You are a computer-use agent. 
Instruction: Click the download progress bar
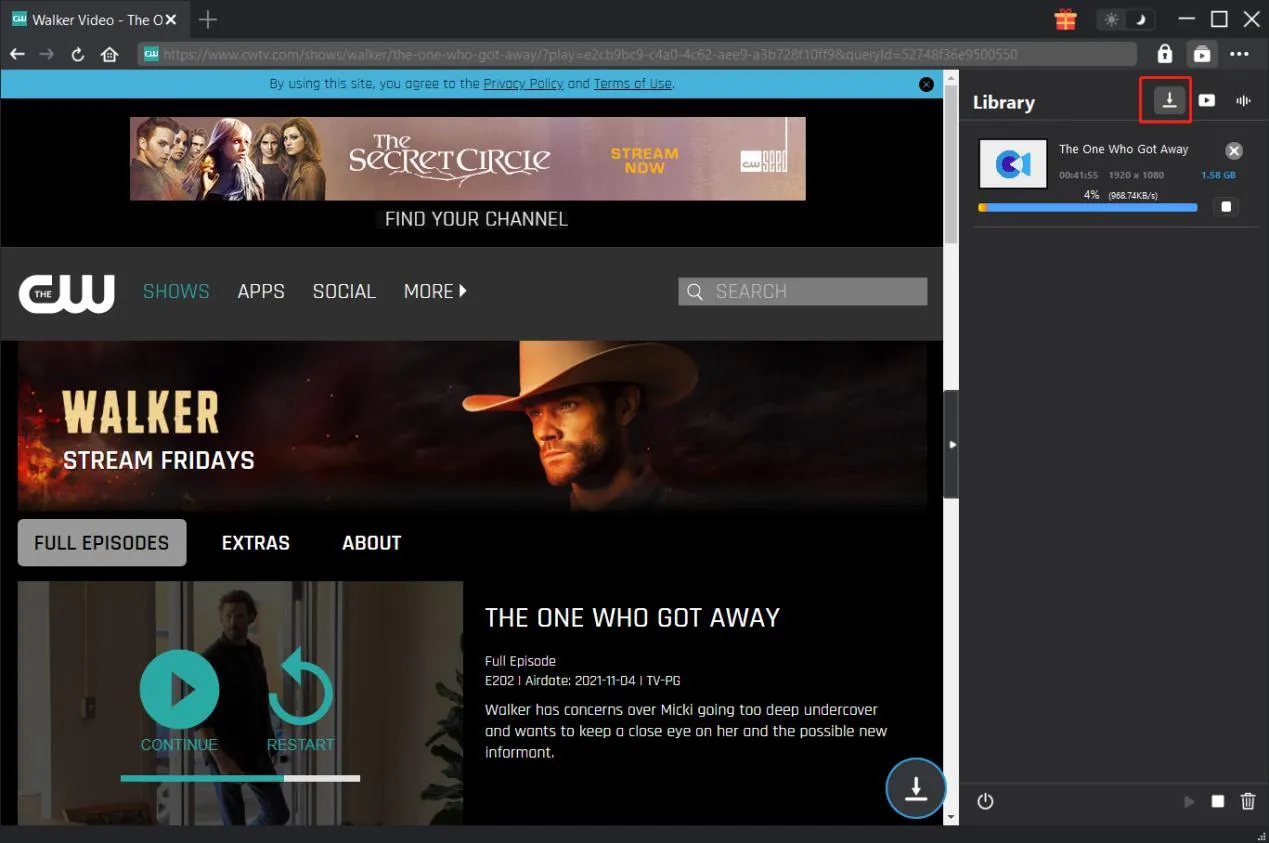[1087, 208]
